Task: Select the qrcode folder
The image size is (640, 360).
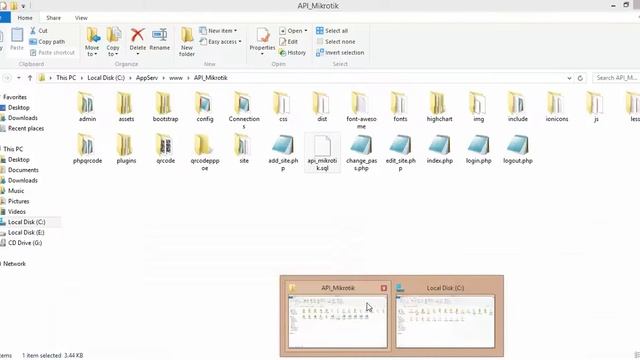Action: pos(165,149)
